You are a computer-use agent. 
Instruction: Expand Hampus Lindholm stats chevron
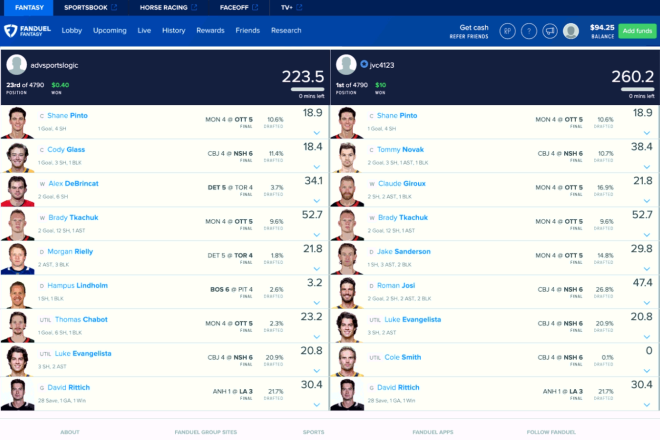pyautogui.click(x=317, y=303)
